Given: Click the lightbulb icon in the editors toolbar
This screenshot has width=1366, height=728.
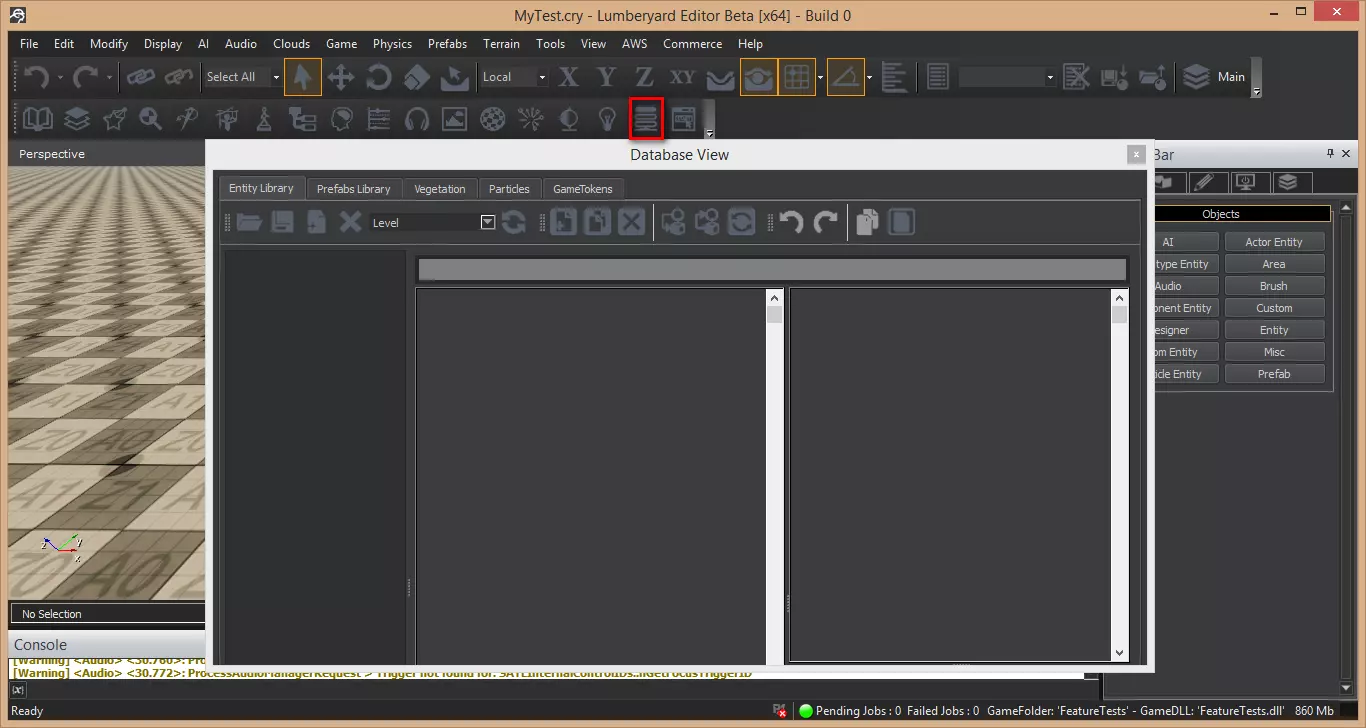Looking at the screenshot, I should pyautogui.click(x=607, y=119).
